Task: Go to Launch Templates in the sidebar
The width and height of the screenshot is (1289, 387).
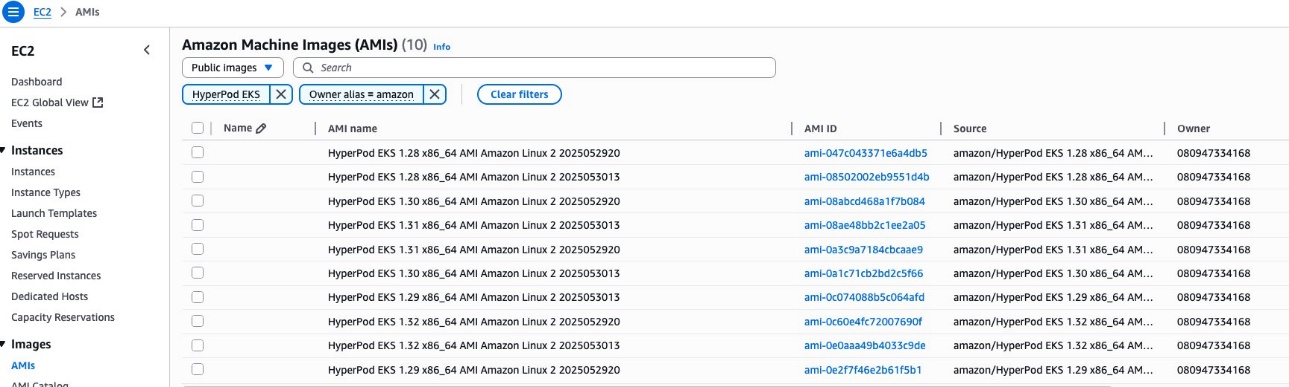Action: (54, 213)
